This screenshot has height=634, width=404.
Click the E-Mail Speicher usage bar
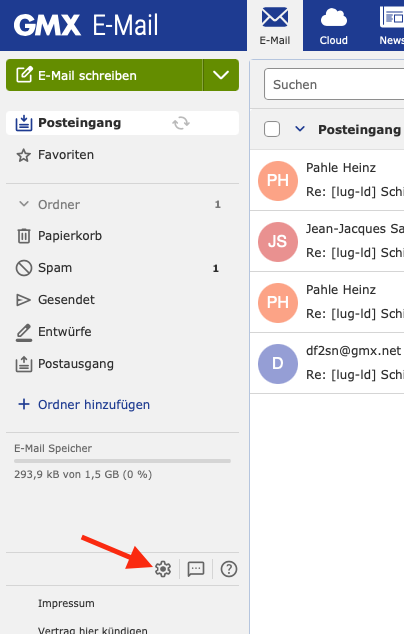point(122,461)
